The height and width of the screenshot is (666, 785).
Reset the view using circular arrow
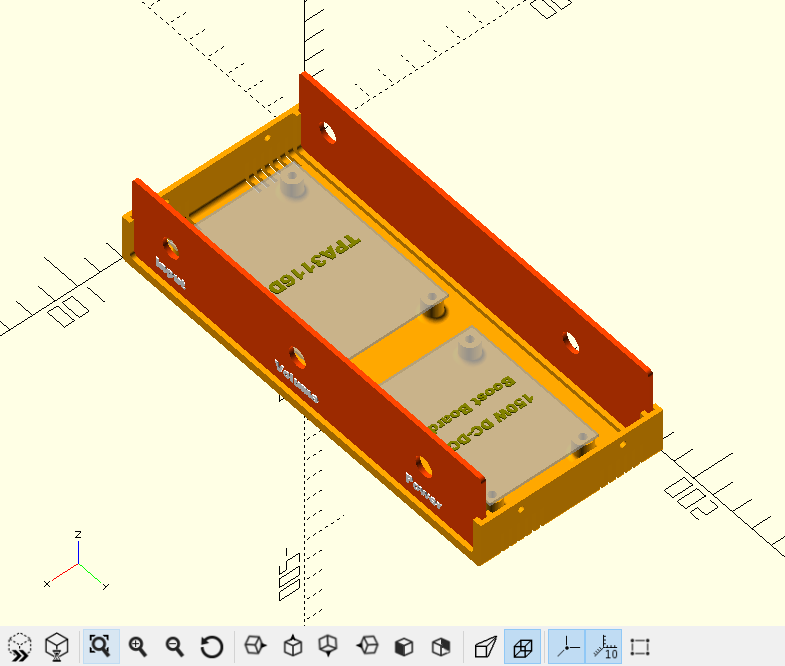pos(211,646)
